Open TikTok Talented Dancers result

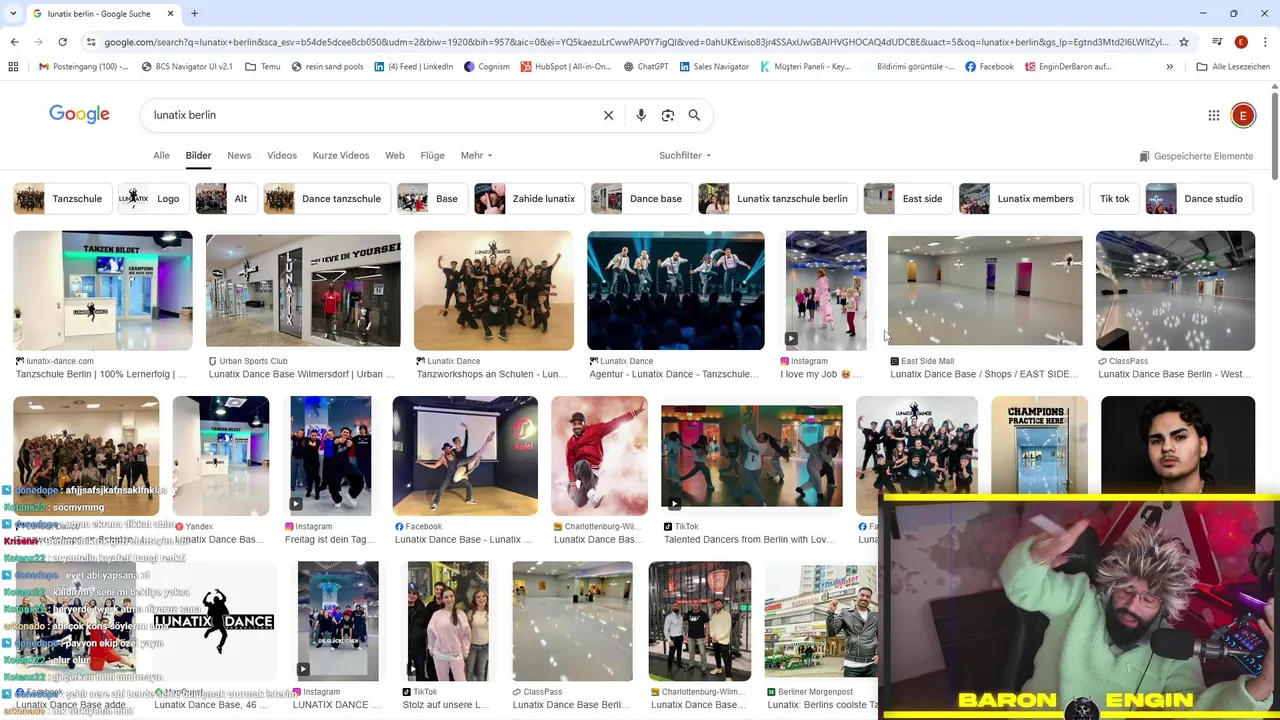pos(752,456)
